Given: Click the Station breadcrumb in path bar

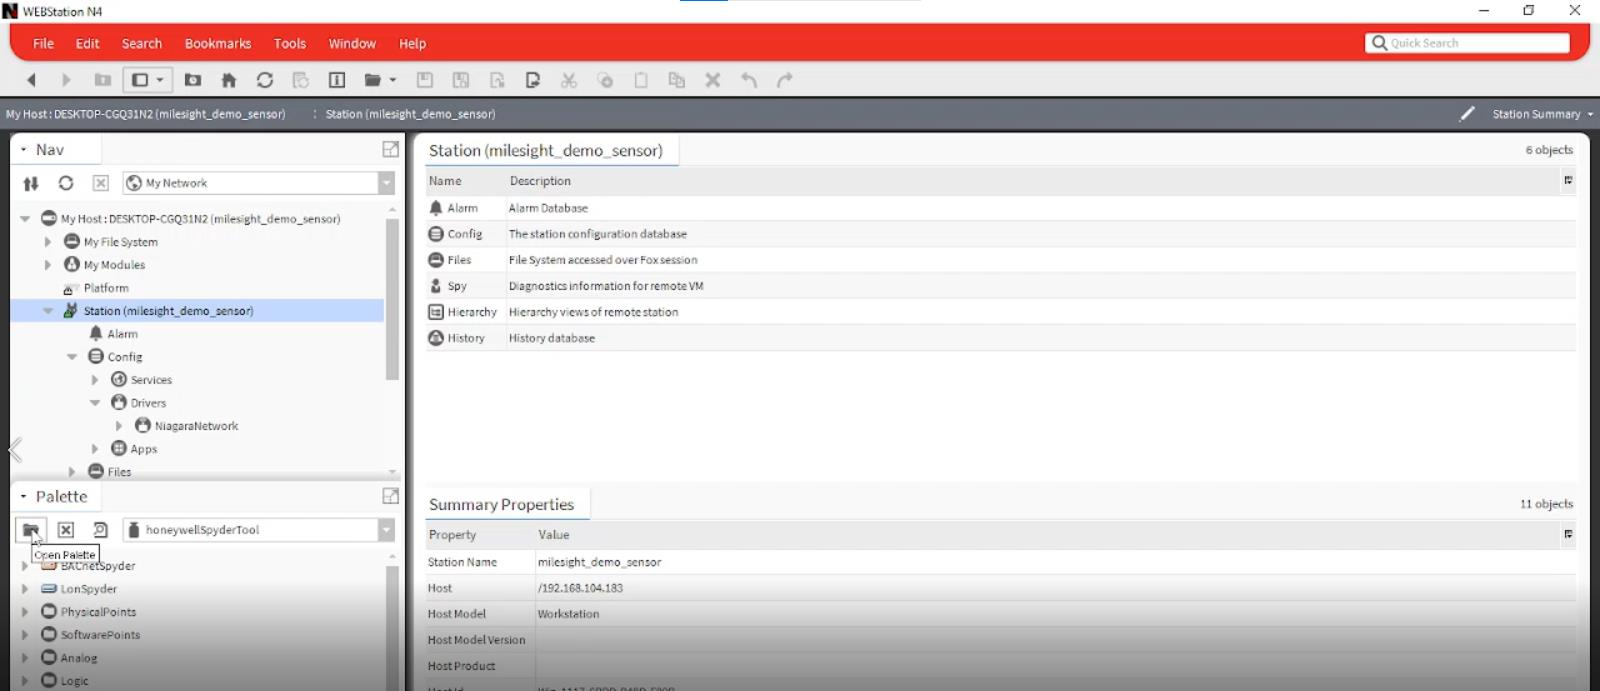Looking at the screenshot, I should tap(410, 114).
